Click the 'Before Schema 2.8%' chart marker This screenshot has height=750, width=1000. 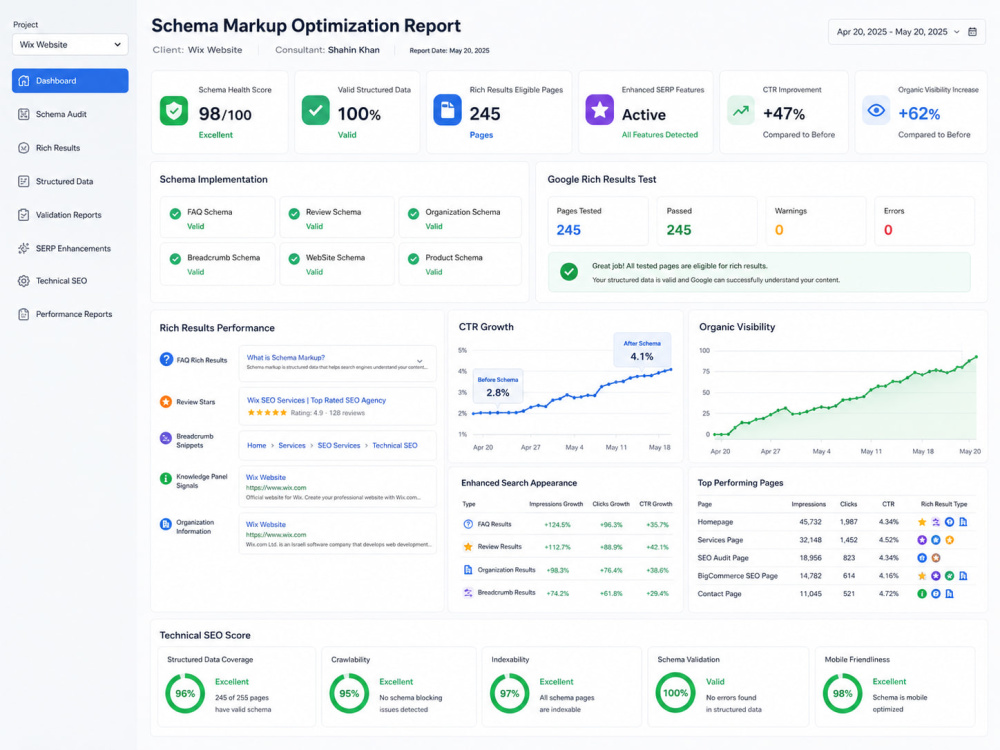coord(498,386)
